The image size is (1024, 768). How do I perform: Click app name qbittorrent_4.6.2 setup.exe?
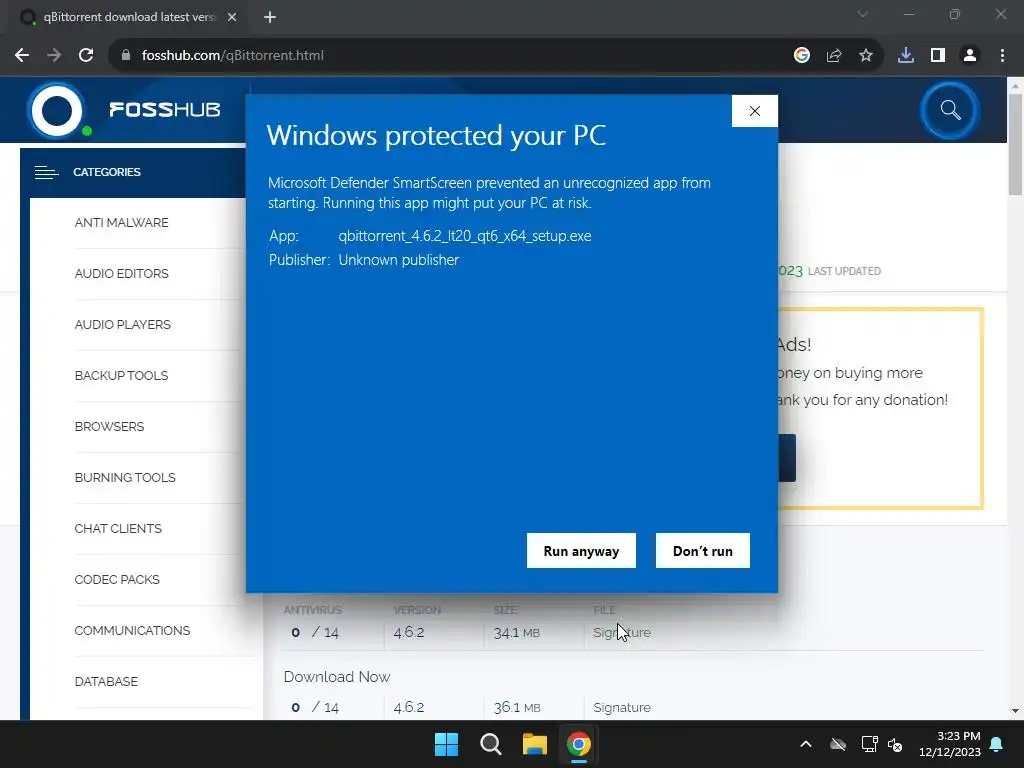pos(465,236)
